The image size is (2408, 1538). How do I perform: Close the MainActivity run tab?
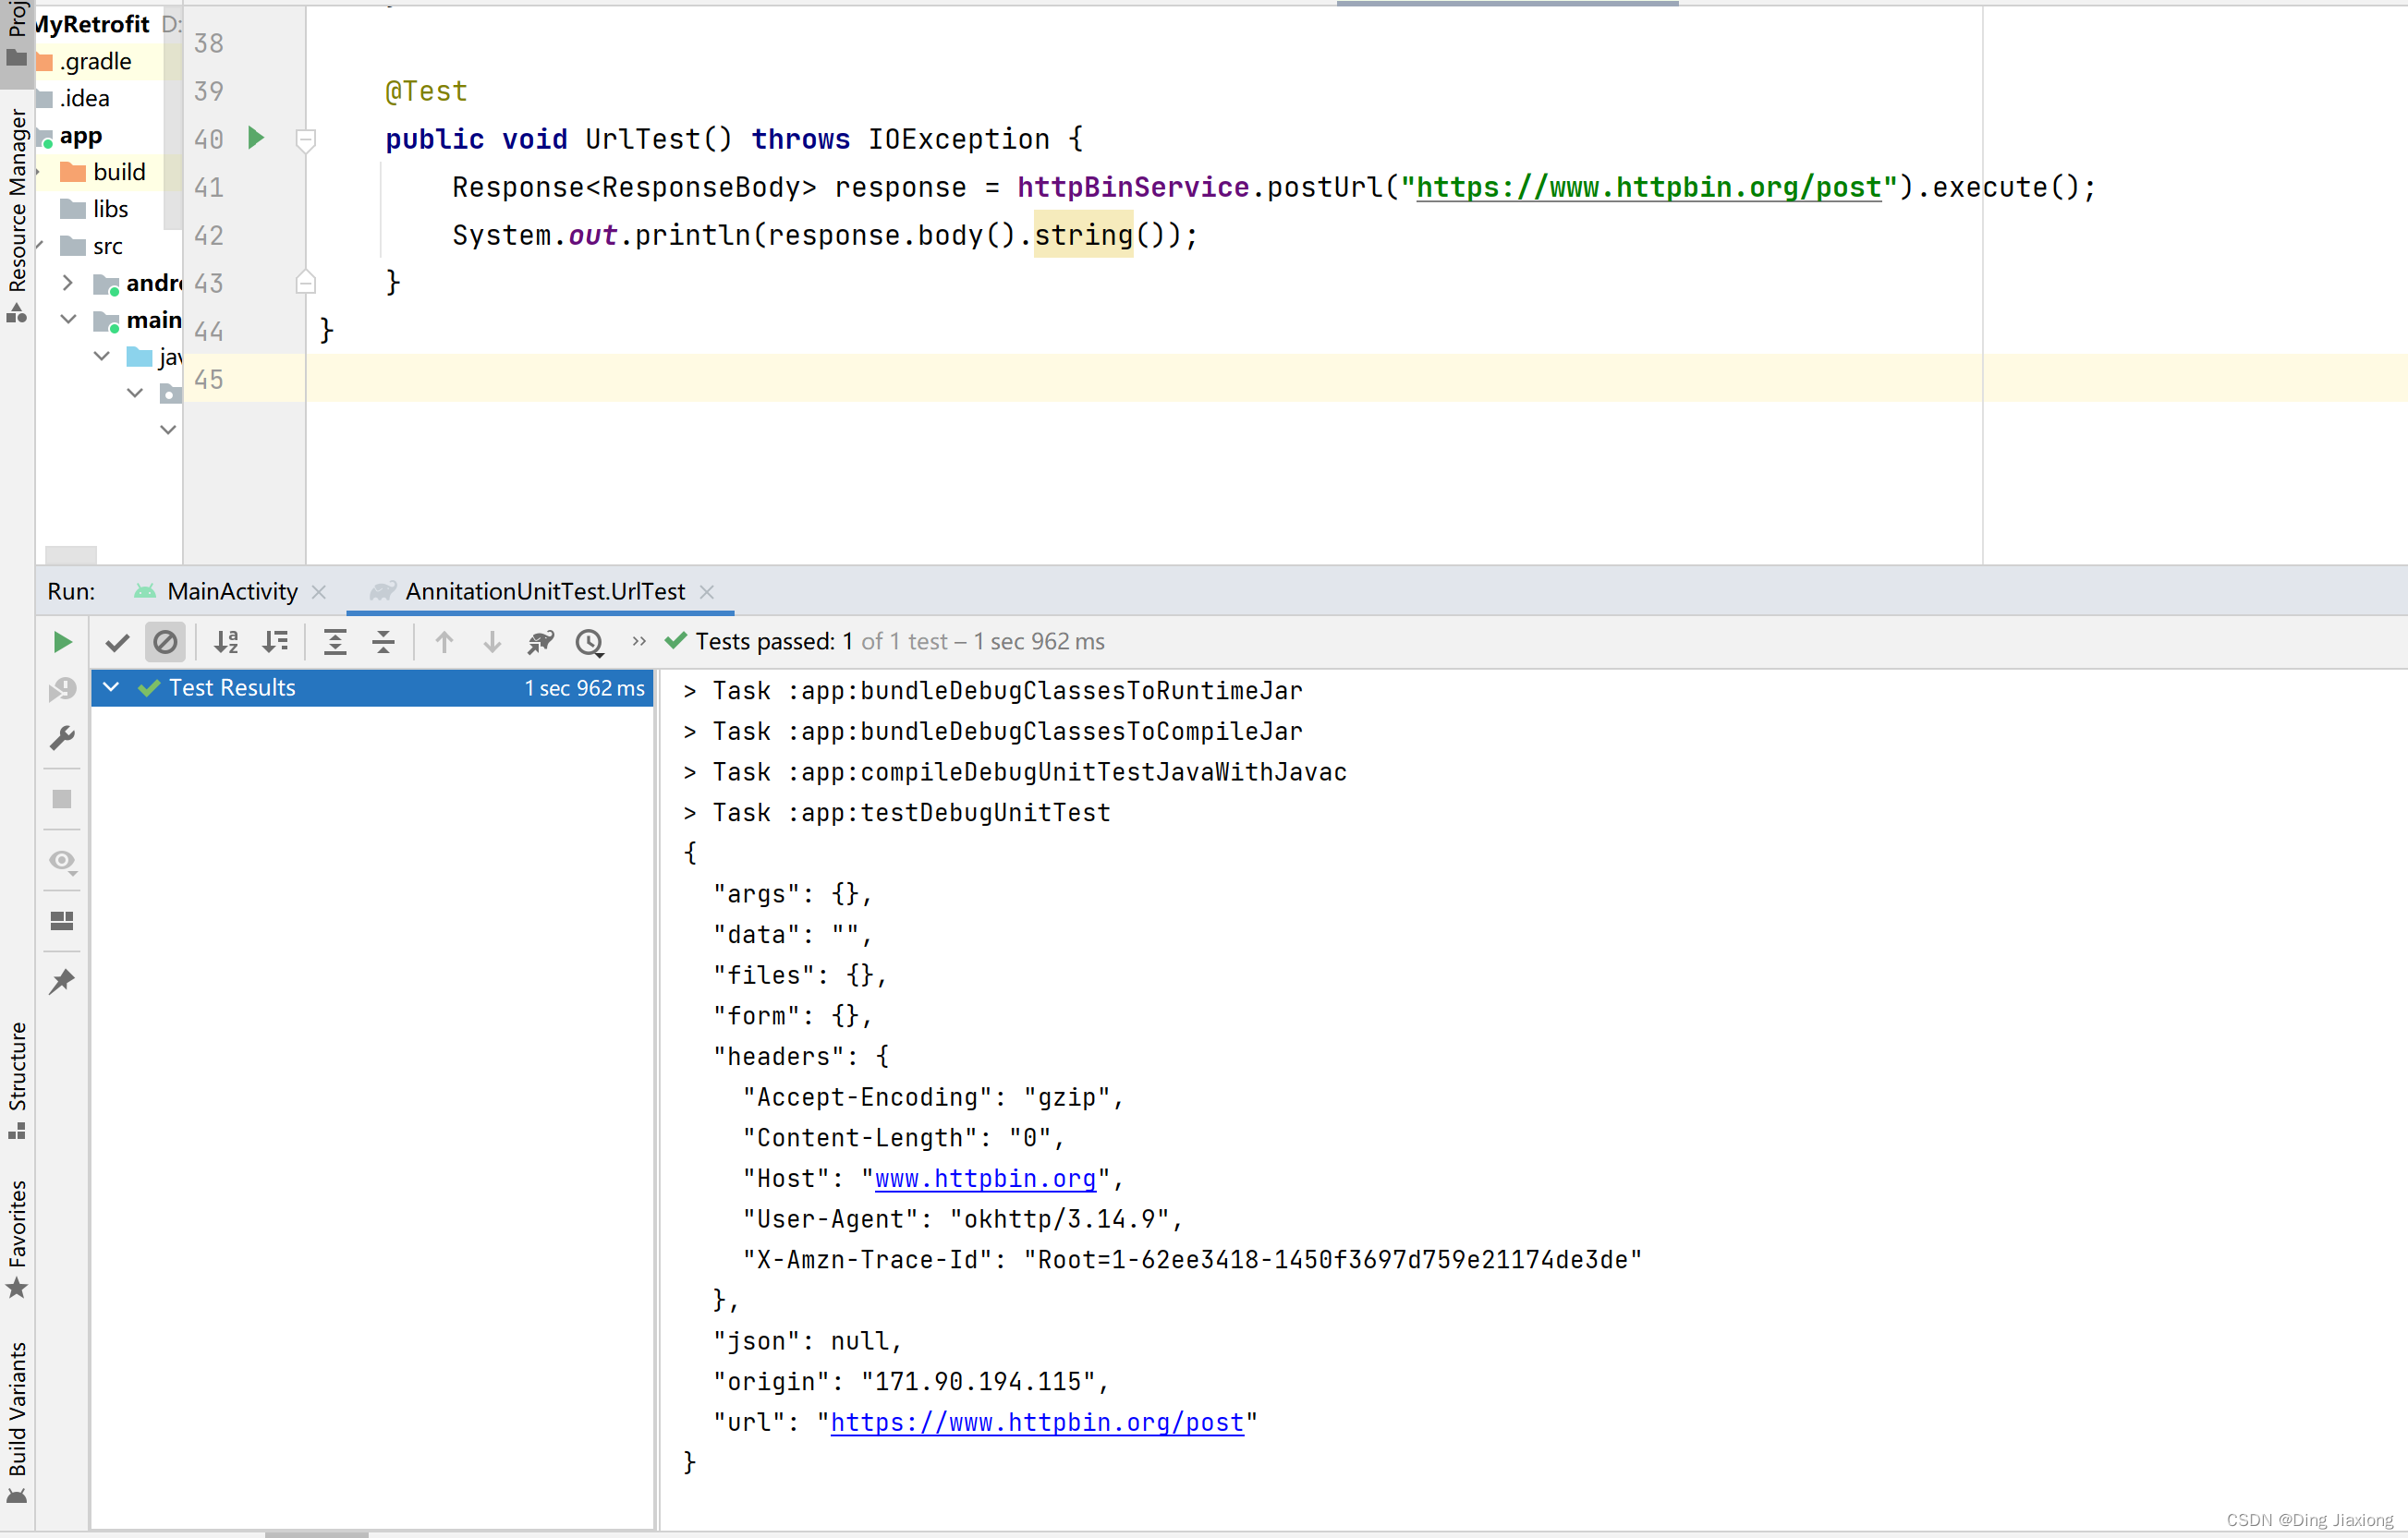pyautogui.click(x=319, y=592)
